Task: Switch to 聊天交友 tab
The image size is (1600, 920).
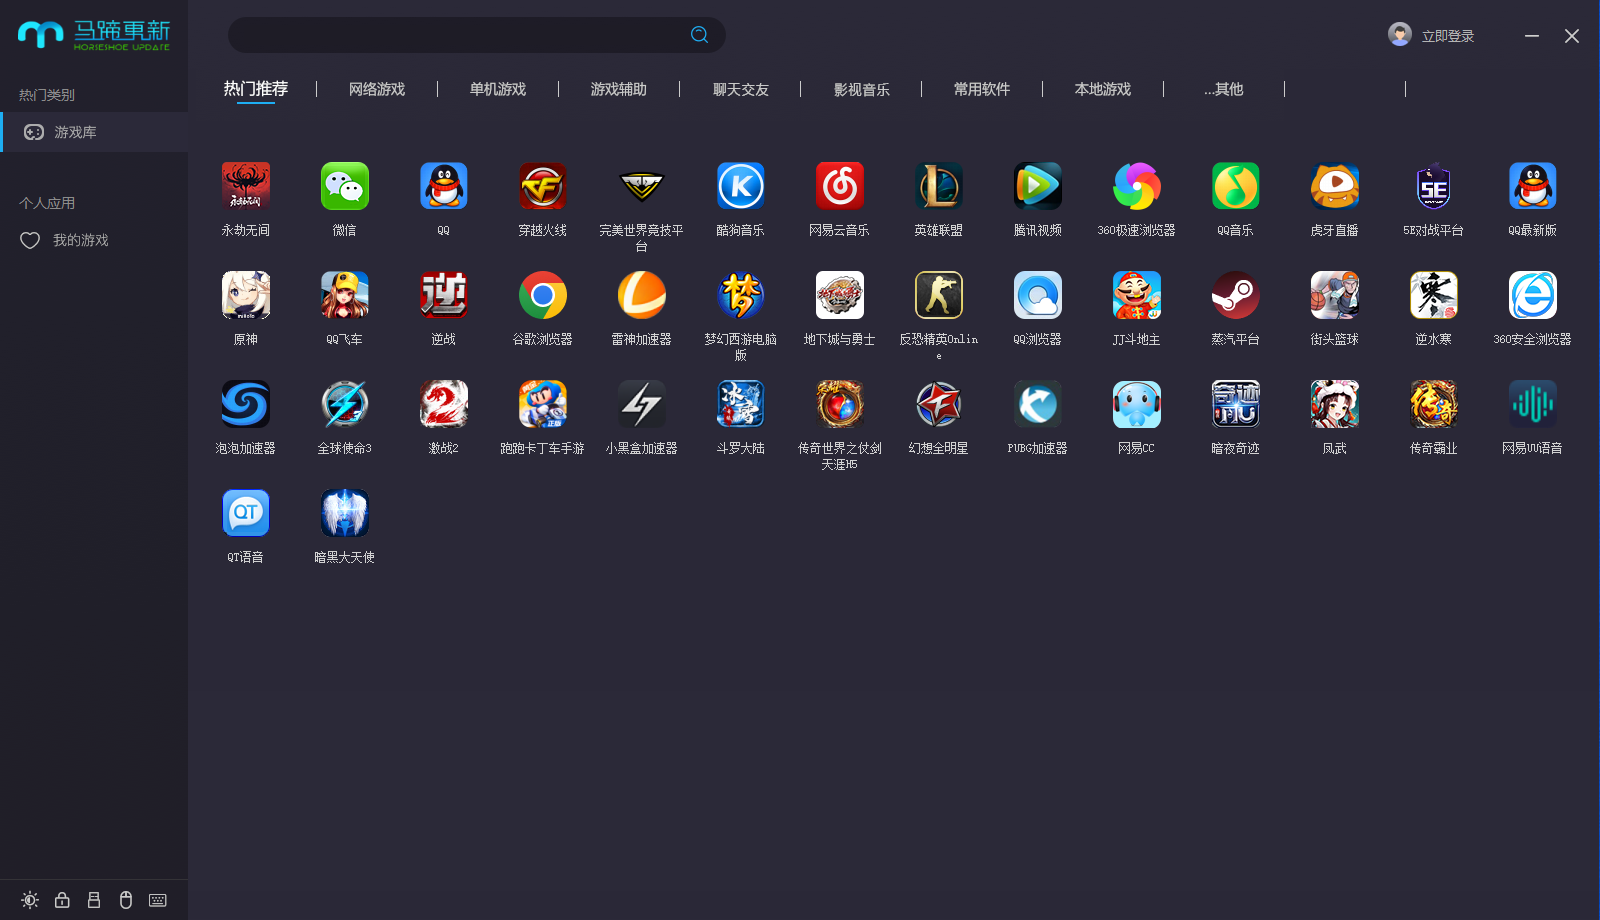Action: point(741,90)
